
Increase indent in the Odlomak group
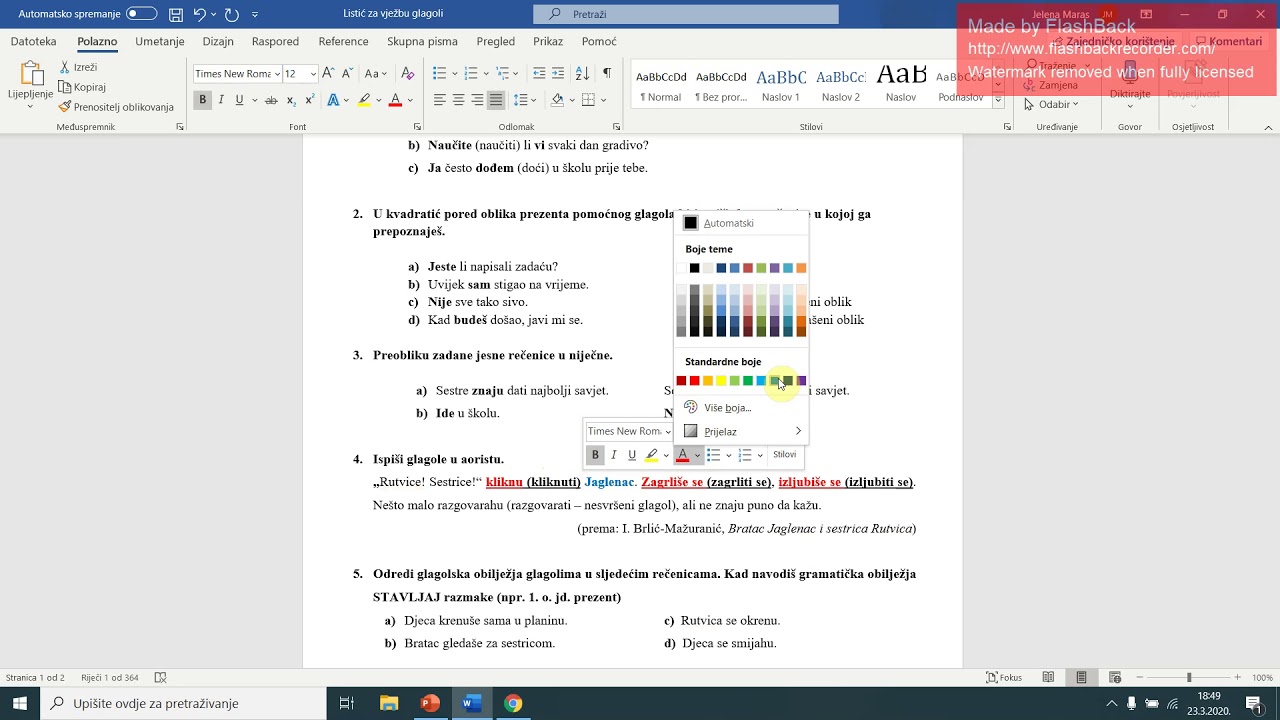[x=558, y=73]
